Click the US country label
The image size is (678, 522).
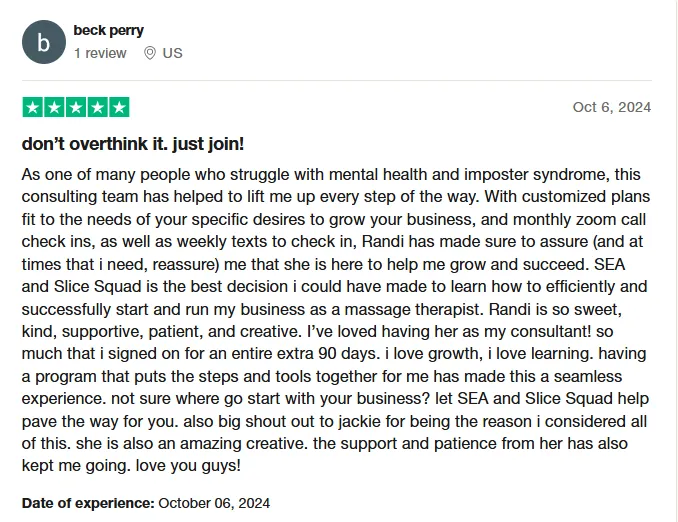click(x=173, y=53)
